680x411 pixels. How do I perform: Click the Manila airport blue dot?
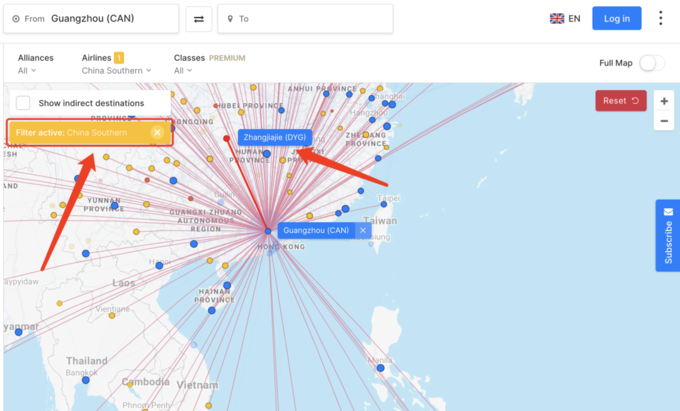[380, 368]
